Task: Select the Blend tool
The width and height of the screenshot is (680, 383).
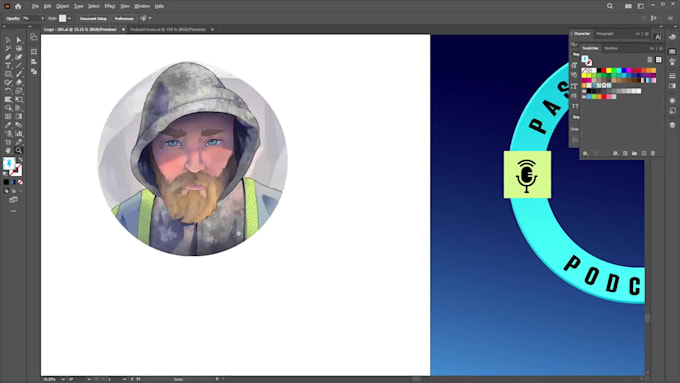Action: point(19,125)
